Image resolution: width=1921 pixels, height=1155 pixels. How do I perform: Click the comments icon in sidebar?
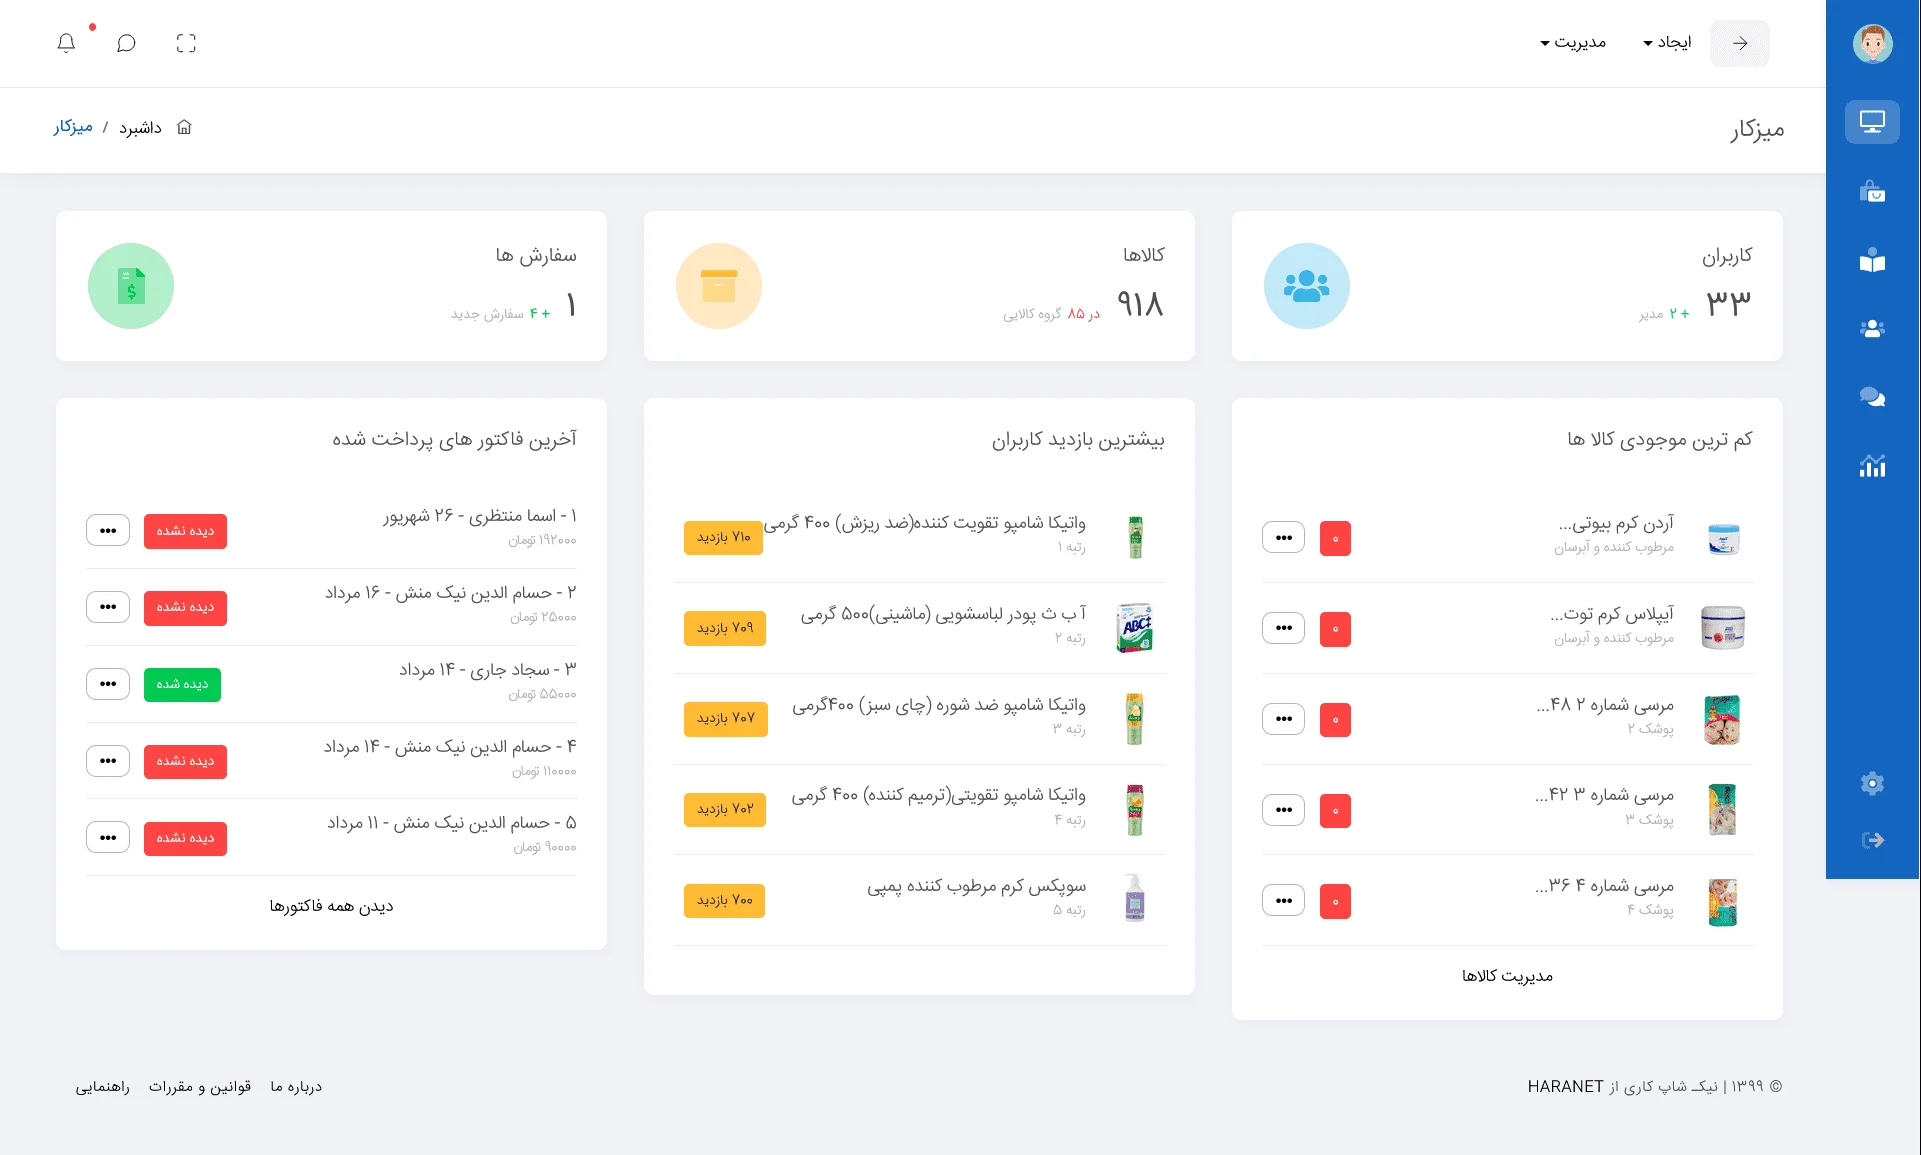click(x=1872, y=397)
